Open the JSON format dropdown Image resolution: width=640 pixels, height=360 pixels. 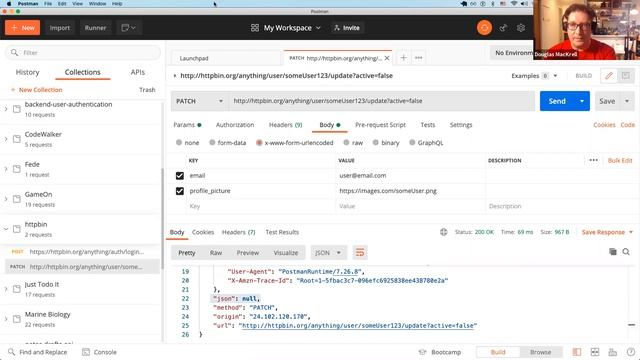[x=328, y=253]
